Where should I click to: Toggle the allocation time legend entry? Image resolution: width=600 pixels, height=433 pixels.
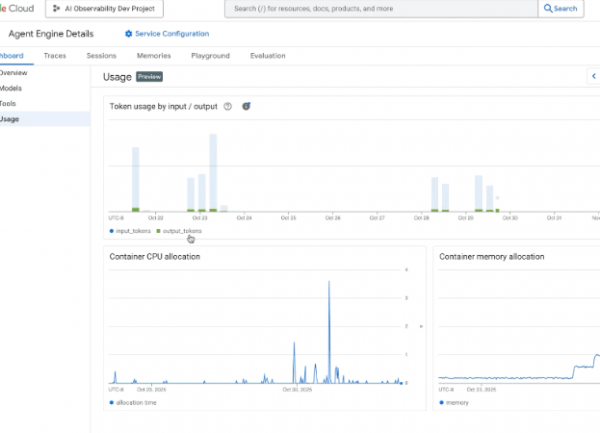pos(133,402)
